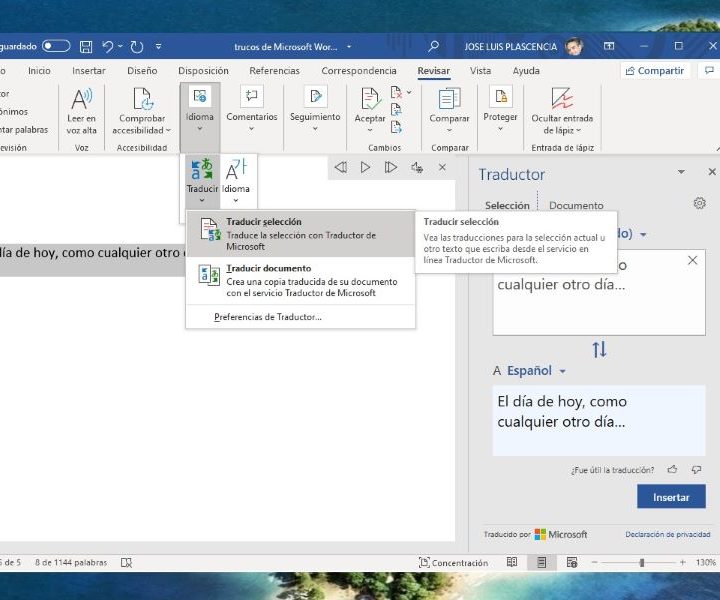Toggle the AutoSave (guardado) switch
Viewport: 720px width, 600px height.
(x=56, y=46)
